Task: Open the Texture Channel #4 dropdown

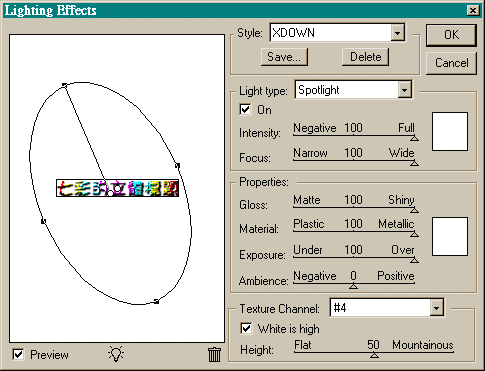Action: (436, 308)
